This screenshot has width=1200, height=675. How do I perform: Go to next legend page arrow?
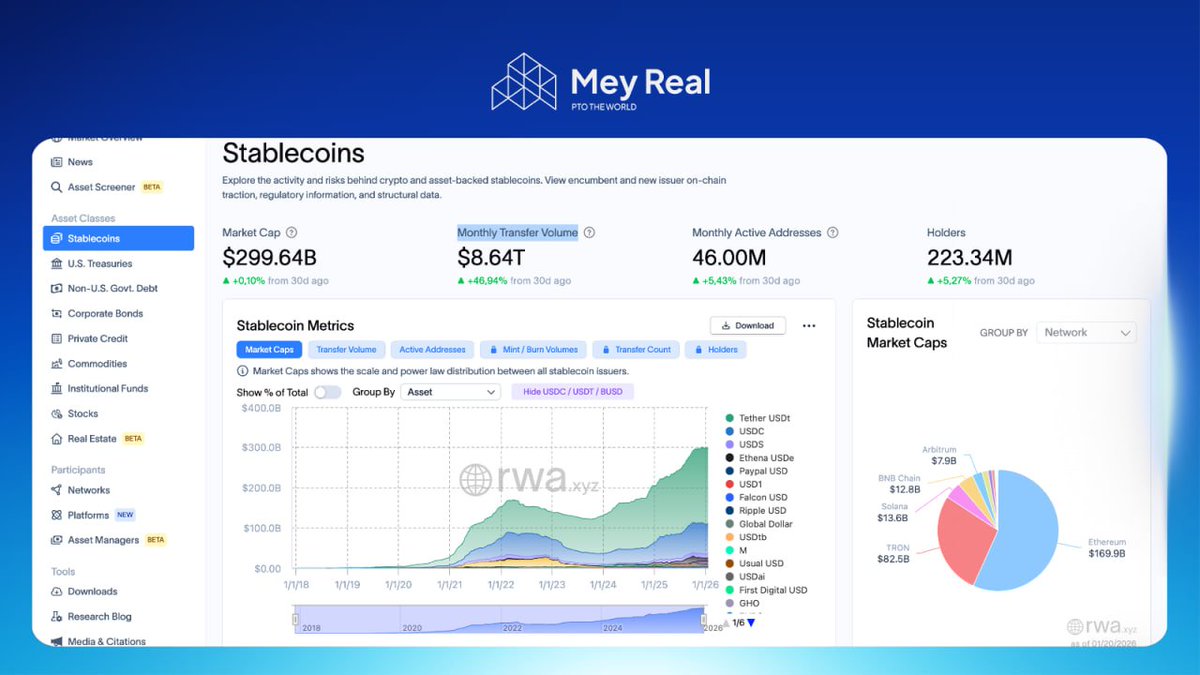(751, 623)
